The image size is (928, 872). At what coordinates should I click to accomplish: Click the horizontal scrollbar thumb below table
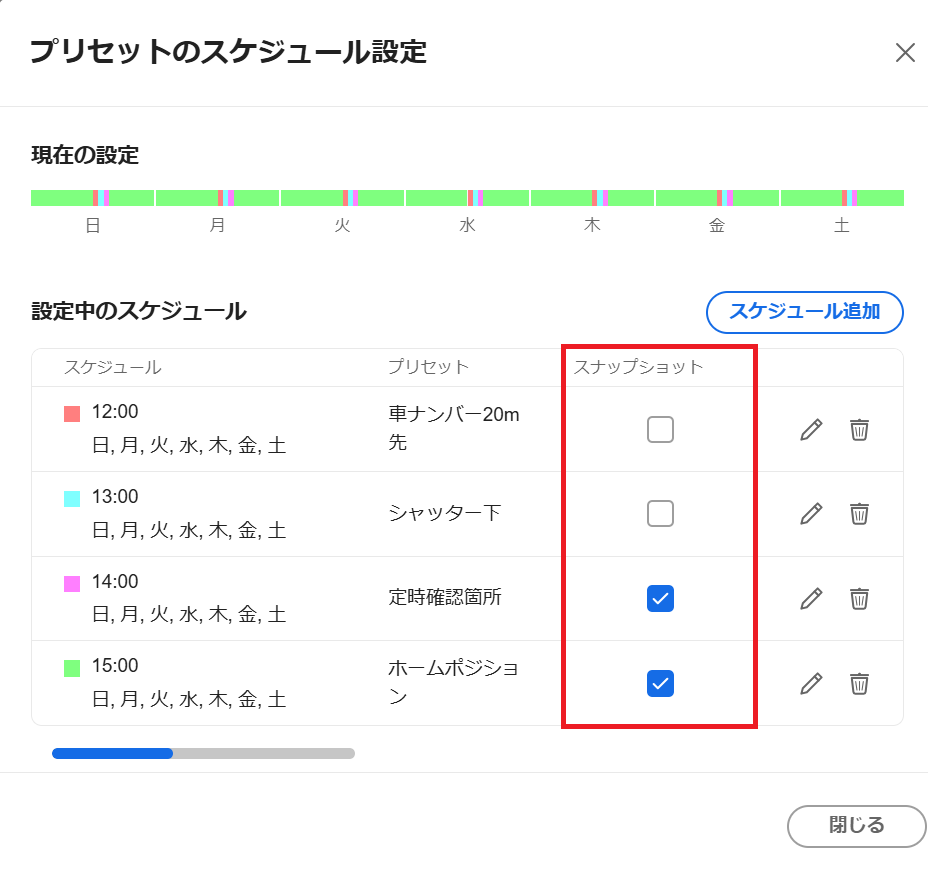pos(112,754)
